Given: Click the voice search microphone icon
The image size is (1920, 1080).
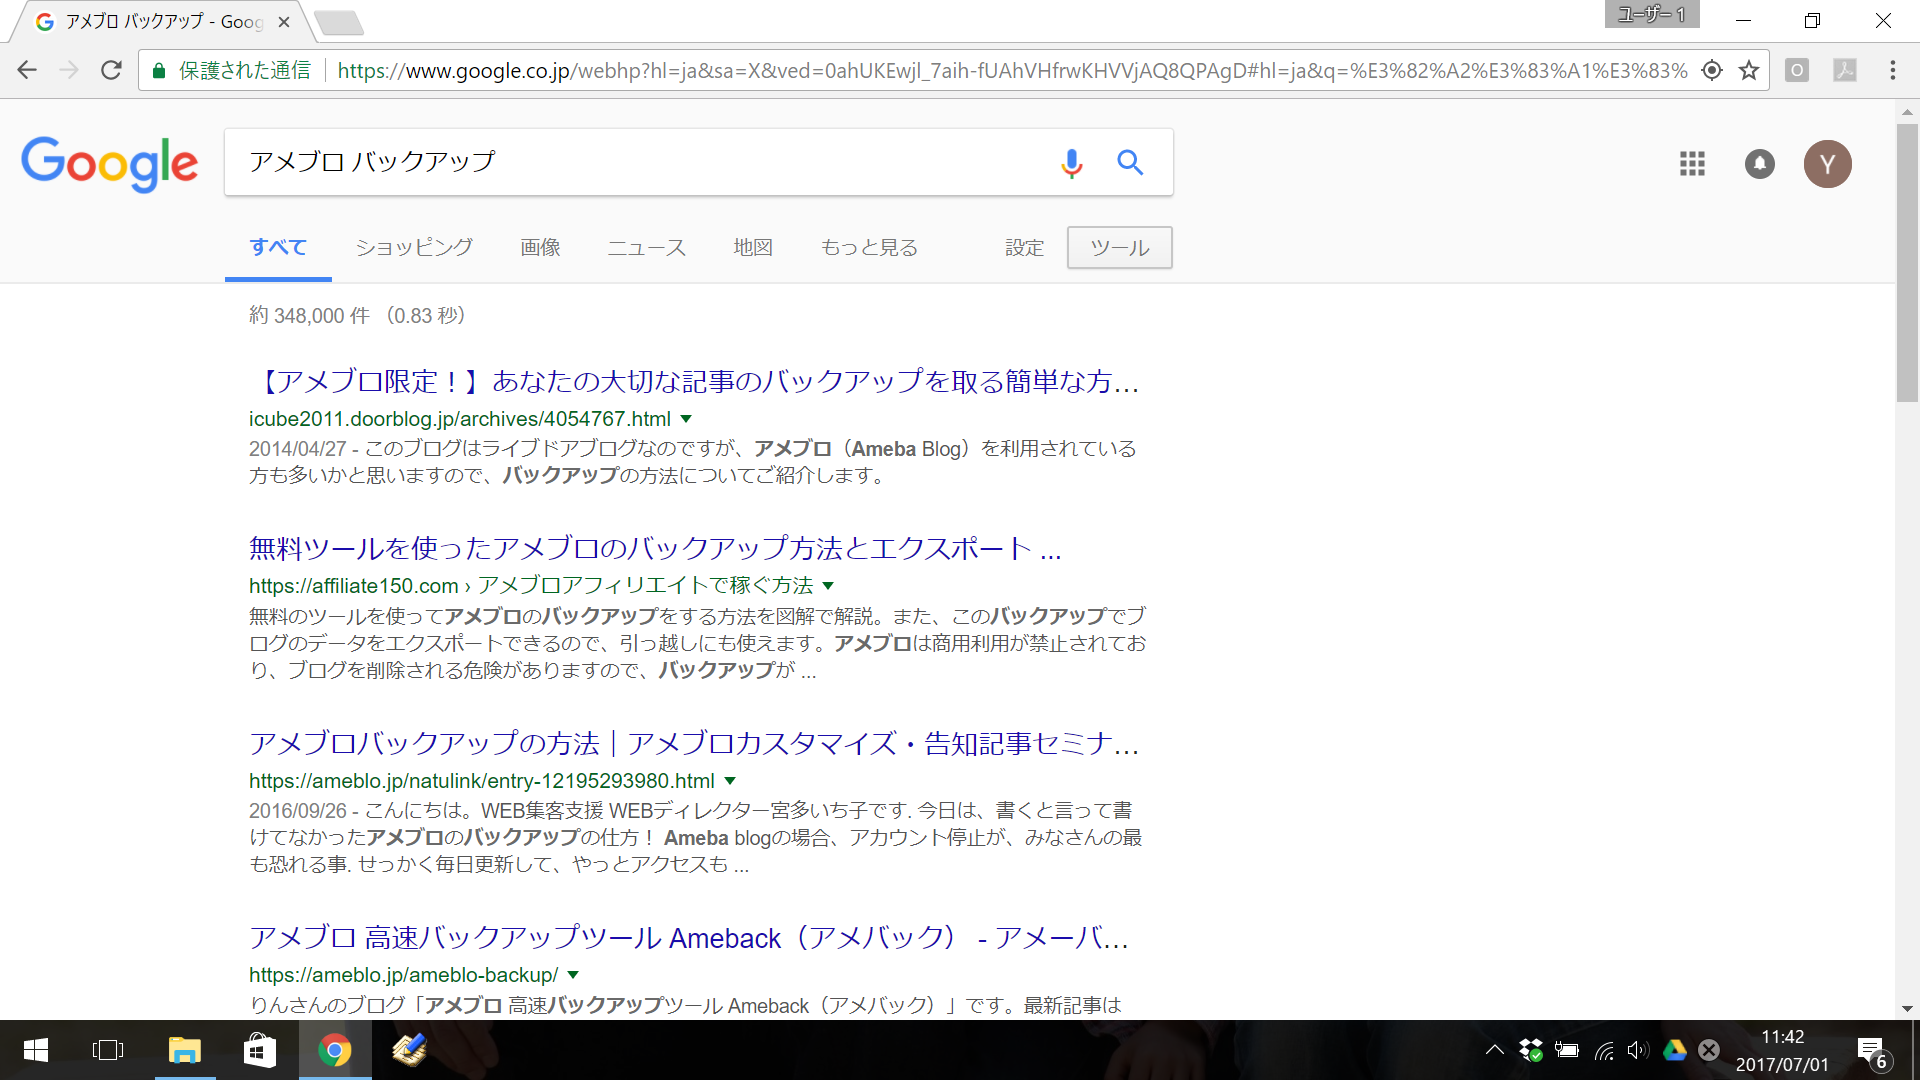Looking at the screenshot, I should (x=1071, y=162).
